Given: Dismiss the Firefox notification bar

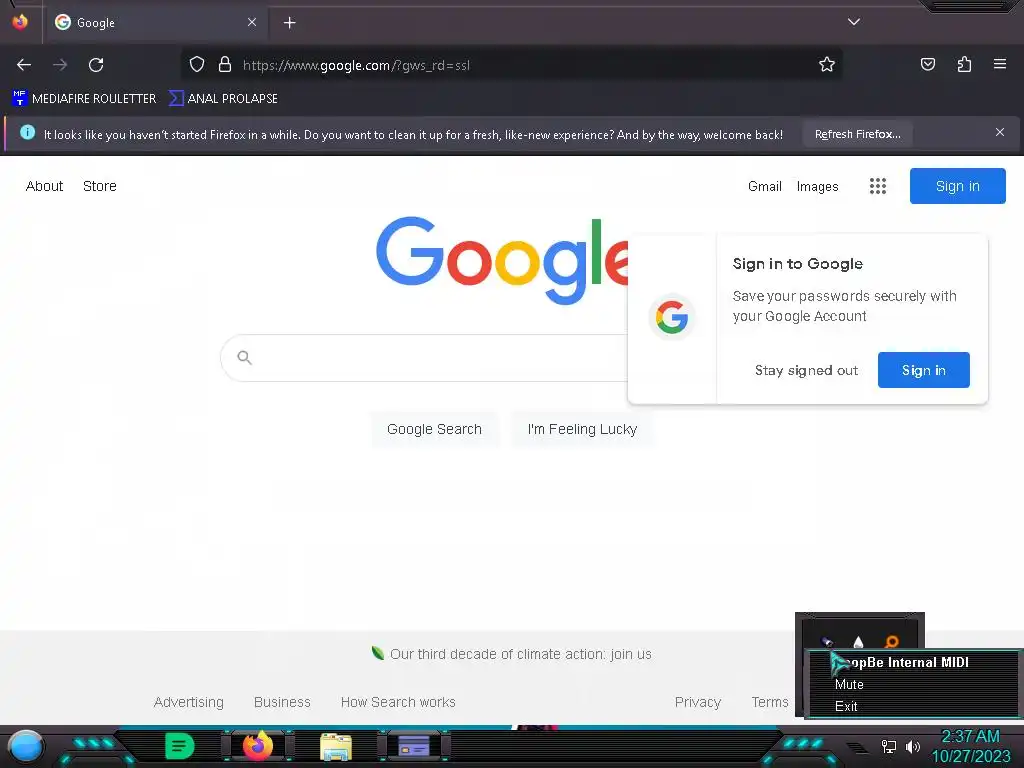Looking at the screenshot, I should pyautogui.click(x=1000, y=133).
